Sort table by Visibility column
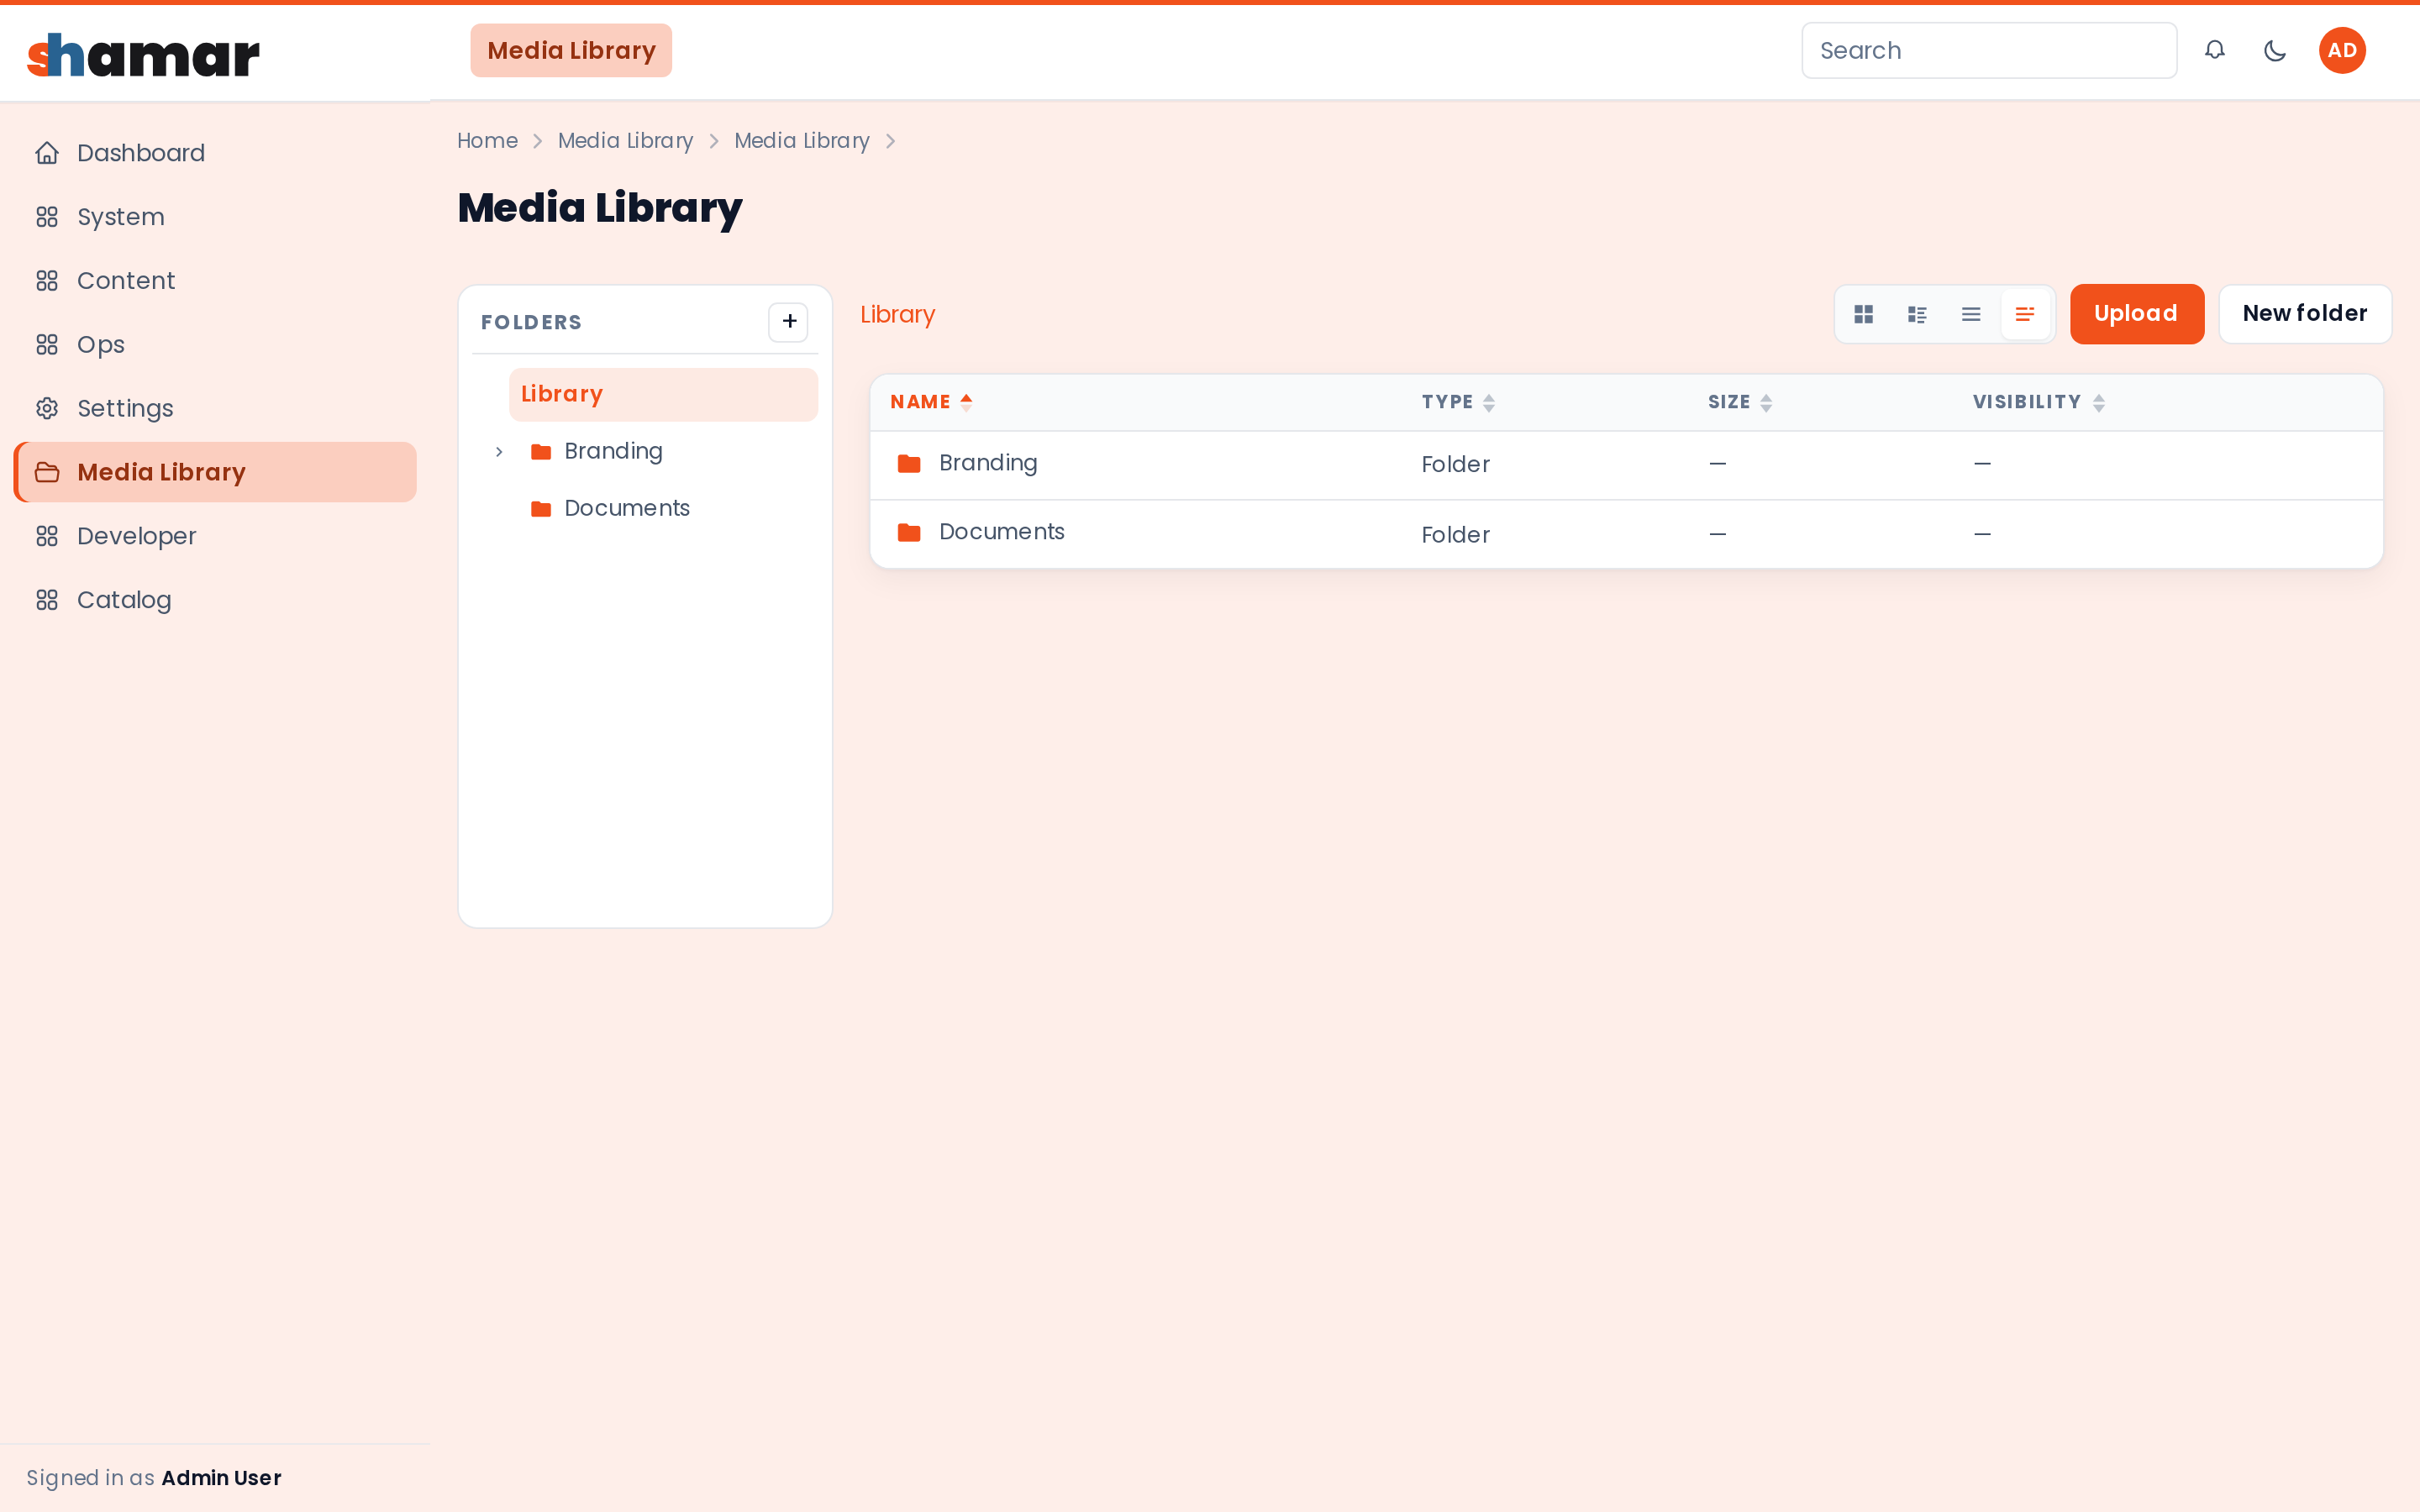 (2039, 402)
